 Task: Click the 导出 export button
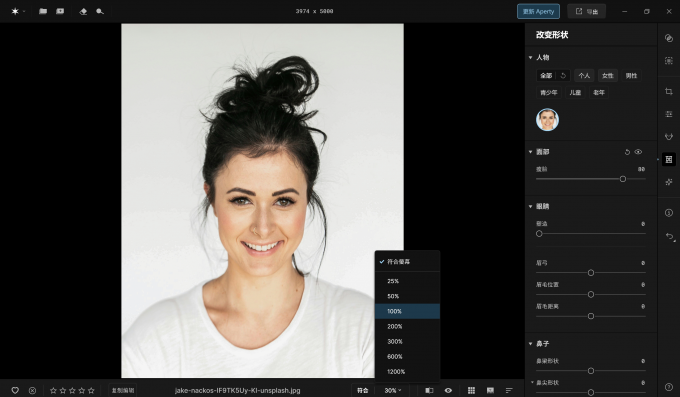(586, 11)
